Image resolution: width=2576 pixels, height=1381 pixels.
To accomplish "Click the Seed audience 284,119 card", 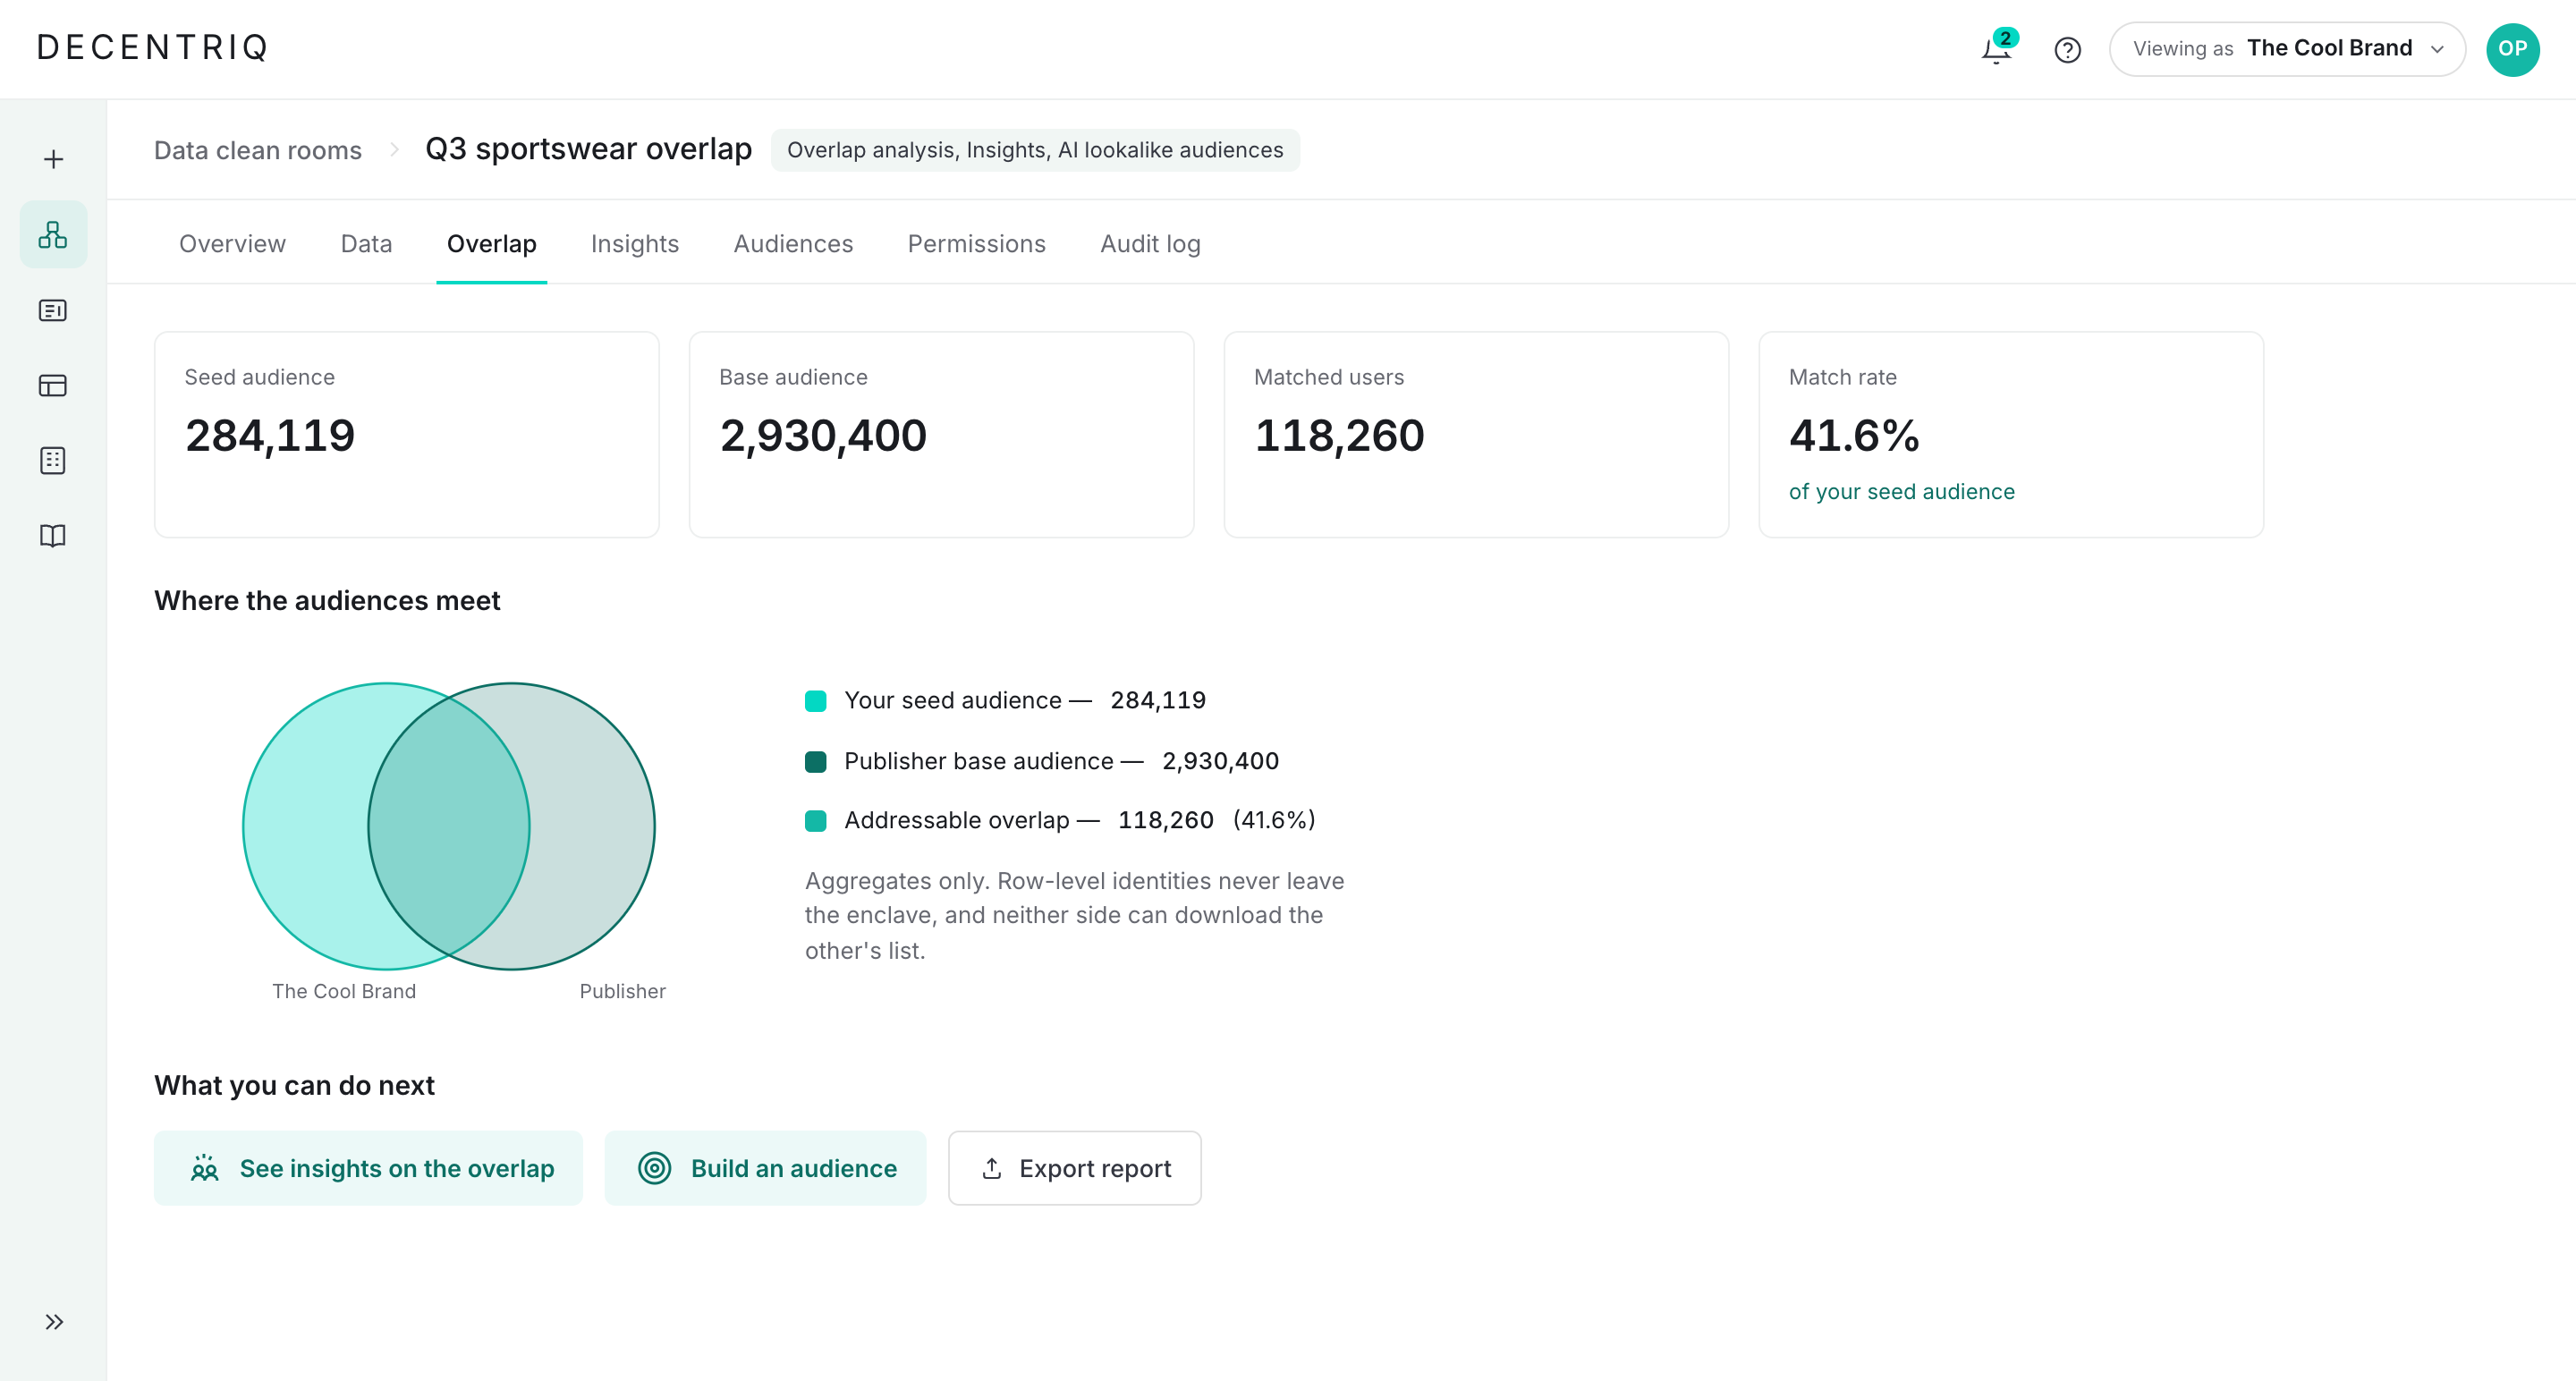I will pos(407,435).
